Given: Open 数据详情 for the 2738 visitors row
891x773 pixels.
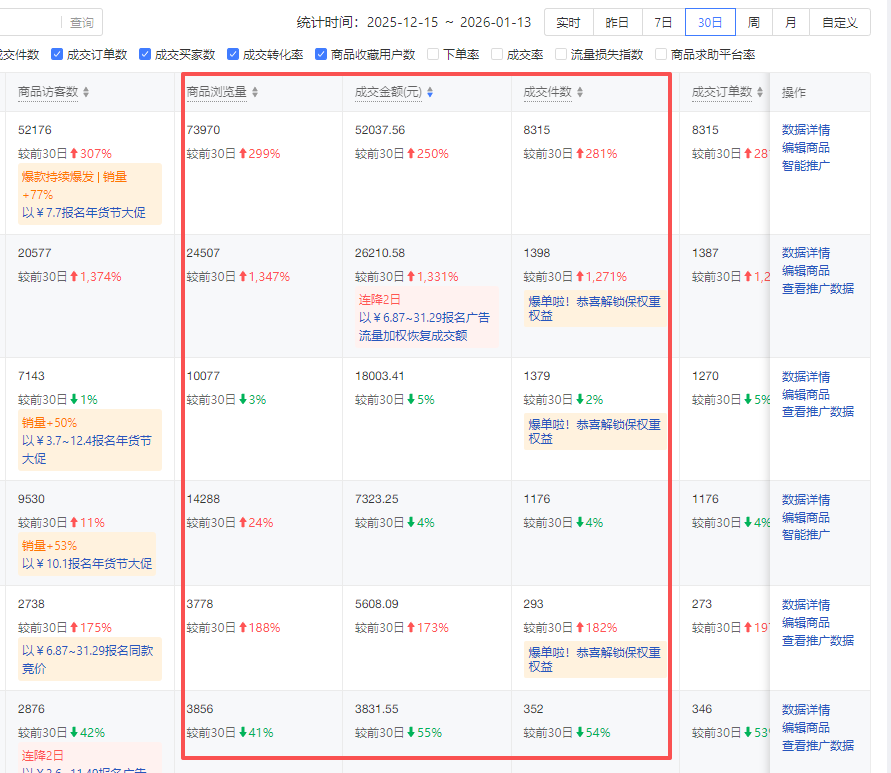Looking at the screenshot, I should click(806, 605).
